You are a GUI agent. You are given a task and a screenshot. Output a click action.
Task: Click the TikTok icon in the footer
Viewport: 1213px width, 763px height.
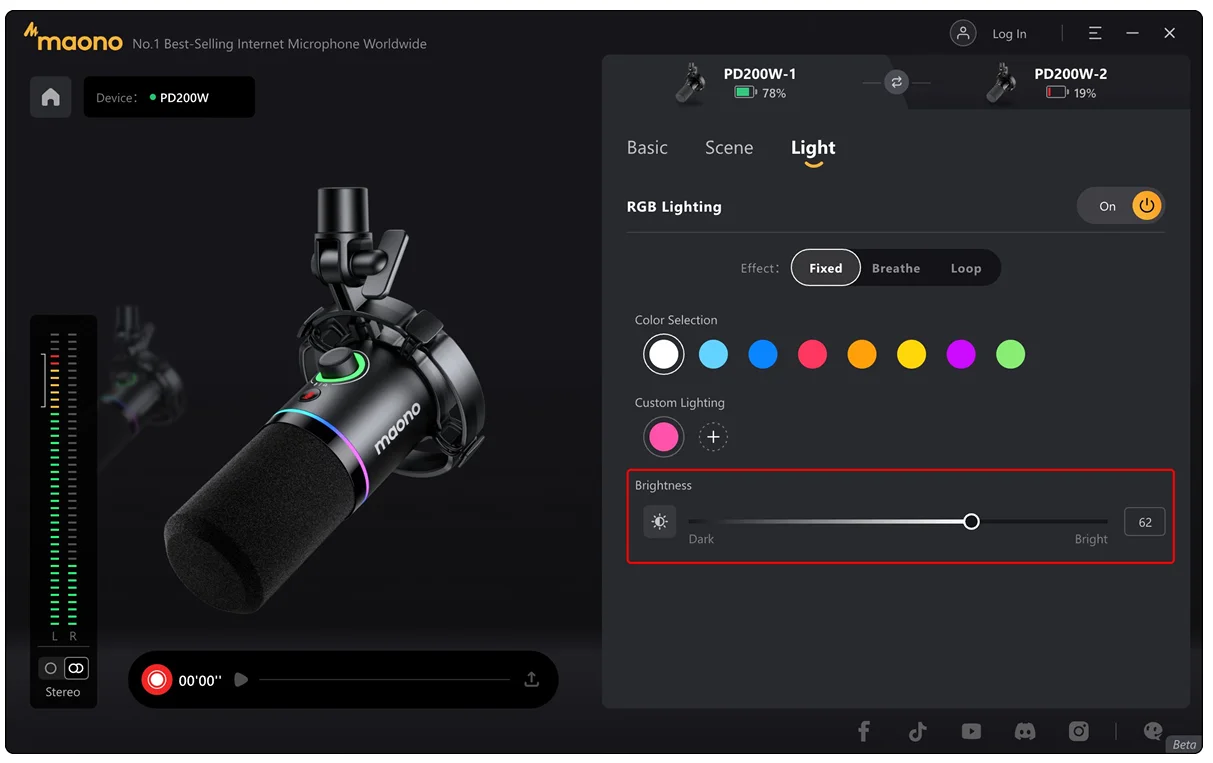tap(917, 731)
